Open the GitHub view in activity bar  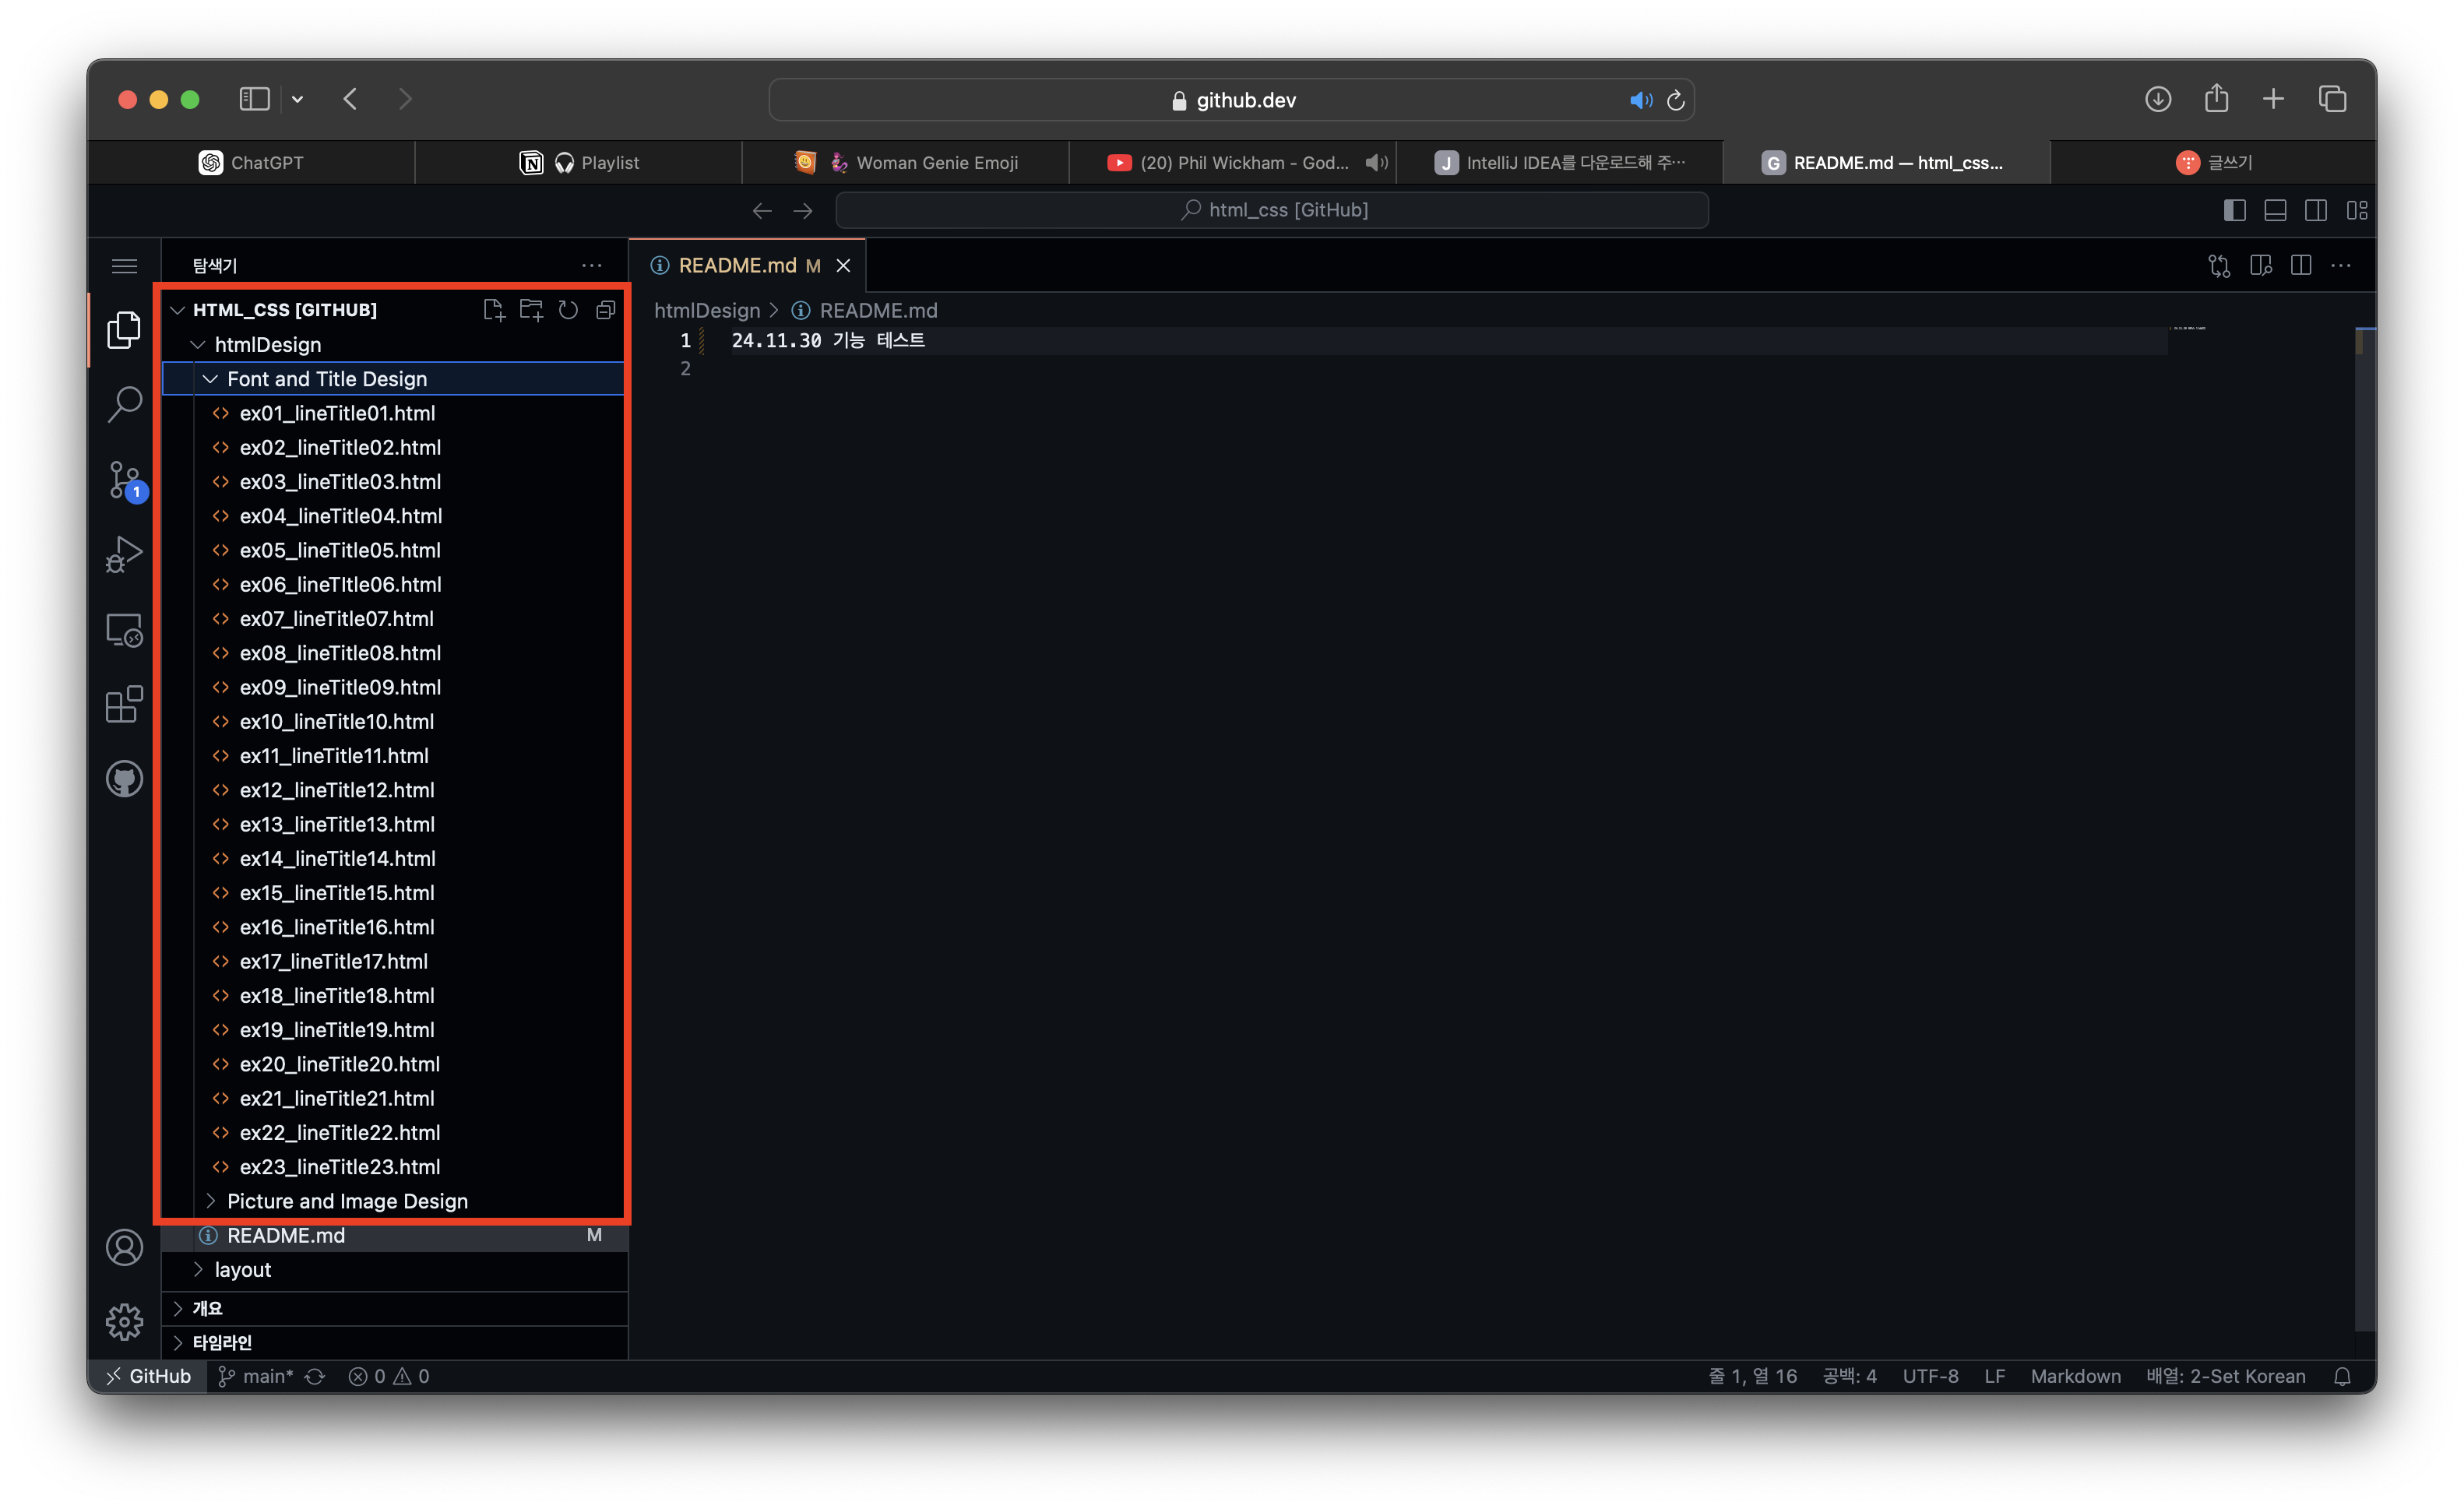click(x=124, y=779)
